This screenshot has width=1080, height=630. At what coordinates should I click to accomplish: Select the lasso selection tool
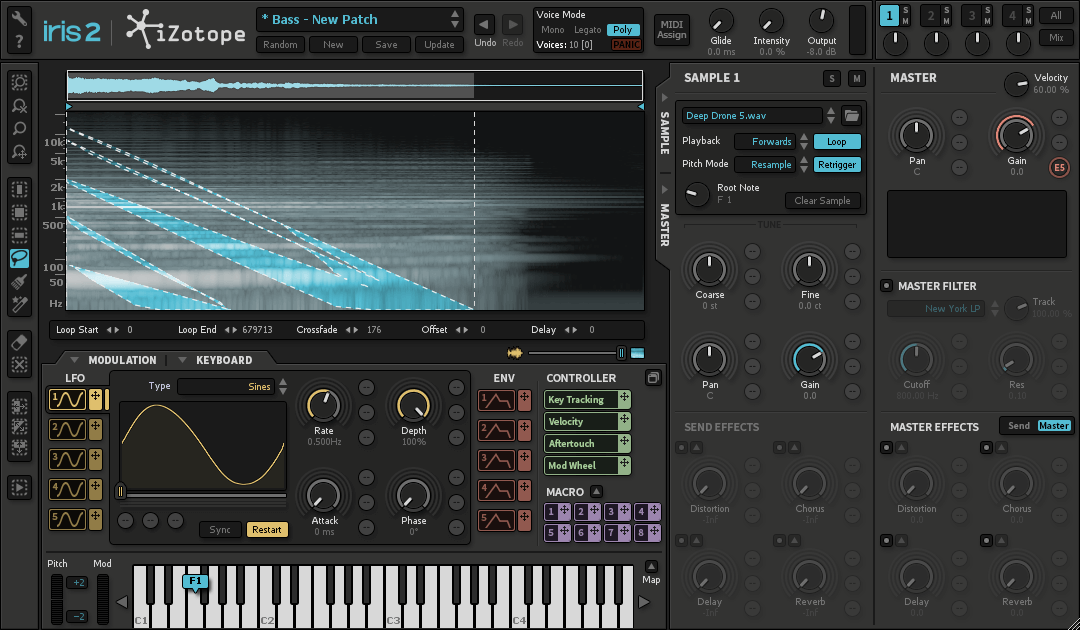(x=19, y=258)
